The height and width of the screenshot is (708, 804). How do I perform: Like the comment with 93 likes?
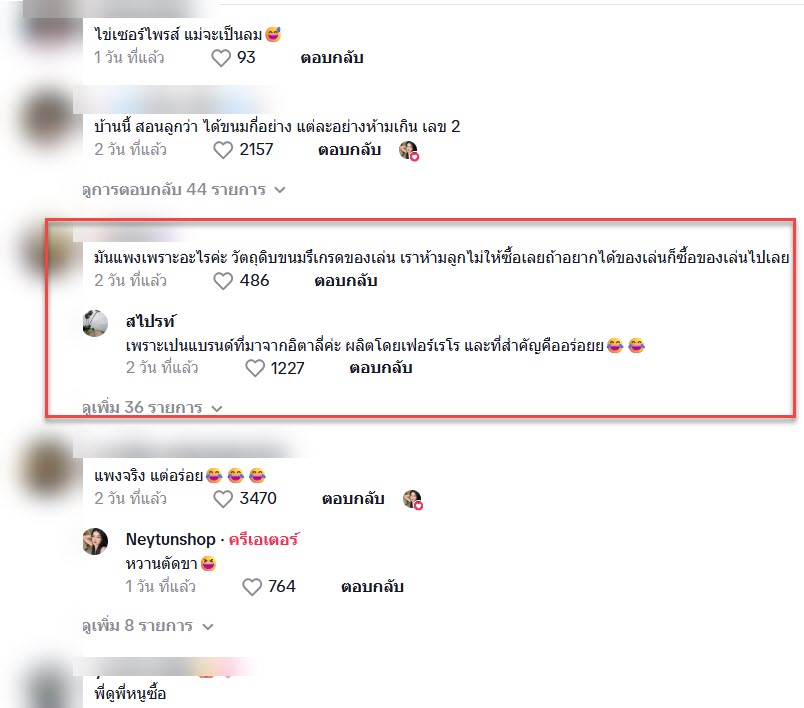pos(221,58)
